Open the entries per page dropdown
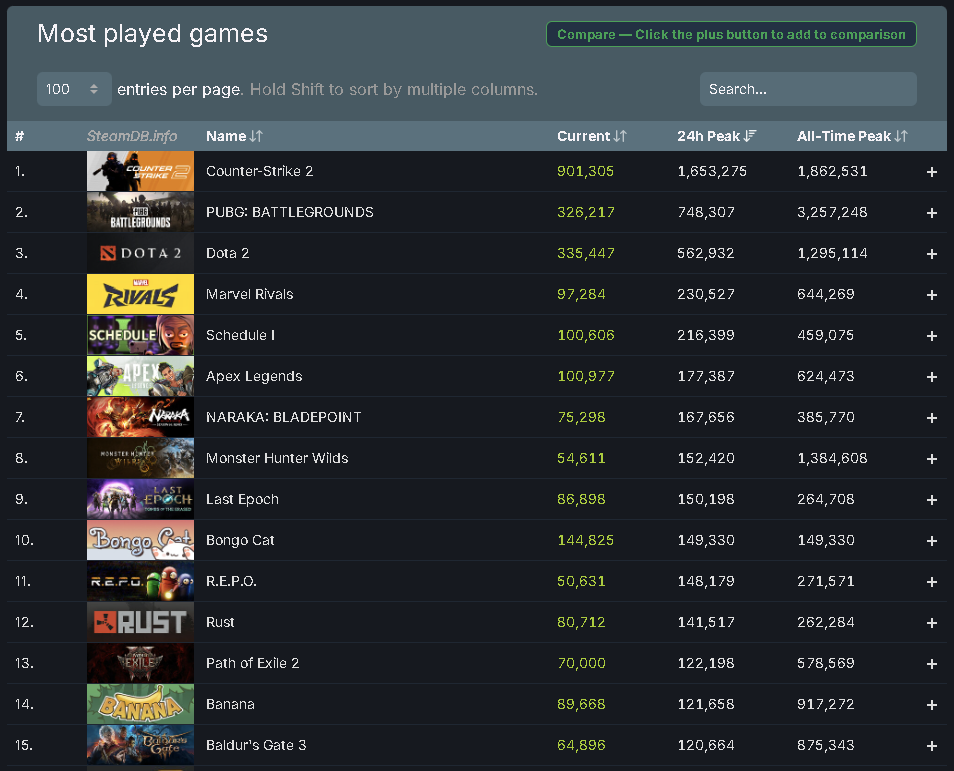This screenshot has height=771, width=954. click(x=73, y=89)
